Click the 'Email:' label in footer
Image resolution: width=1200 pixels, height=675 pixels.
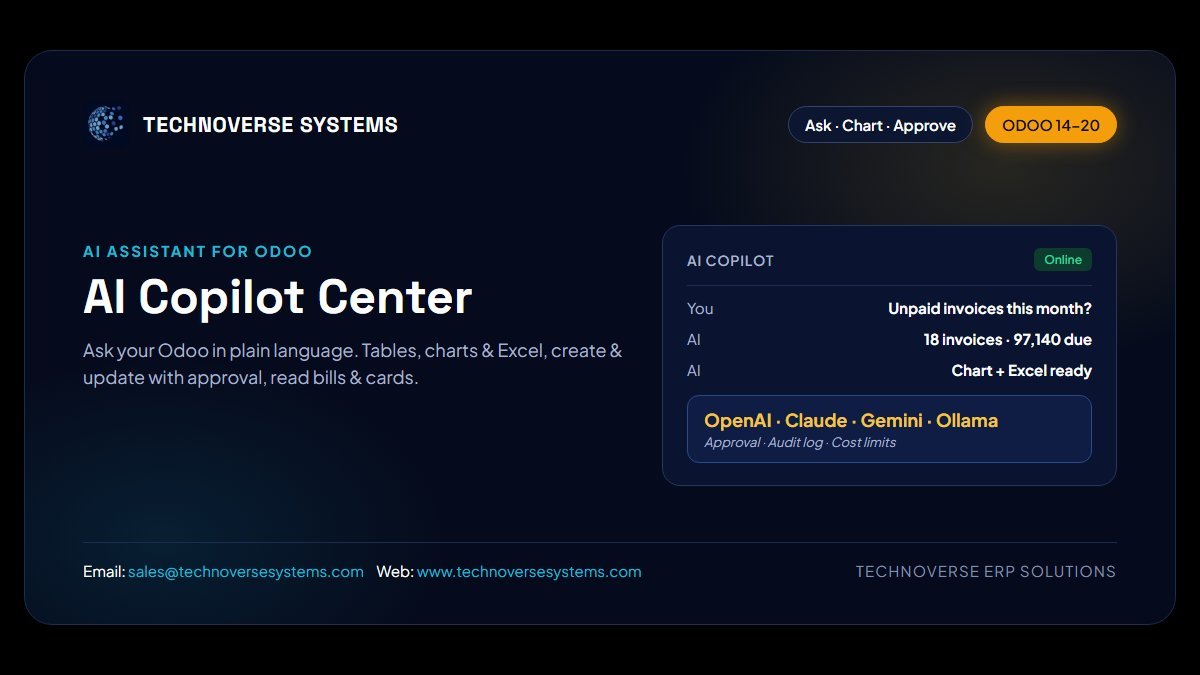point(104,572)
